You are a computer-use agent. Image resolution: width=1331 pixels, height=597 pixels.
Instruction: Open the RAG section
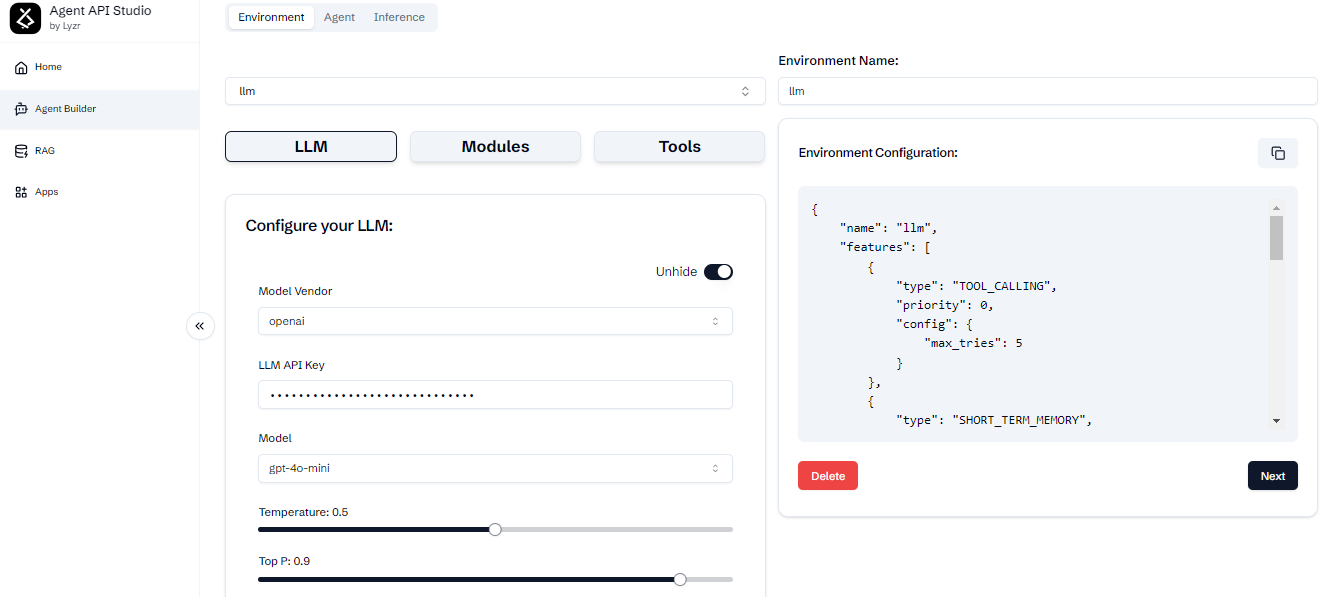[x=44, y=150]
